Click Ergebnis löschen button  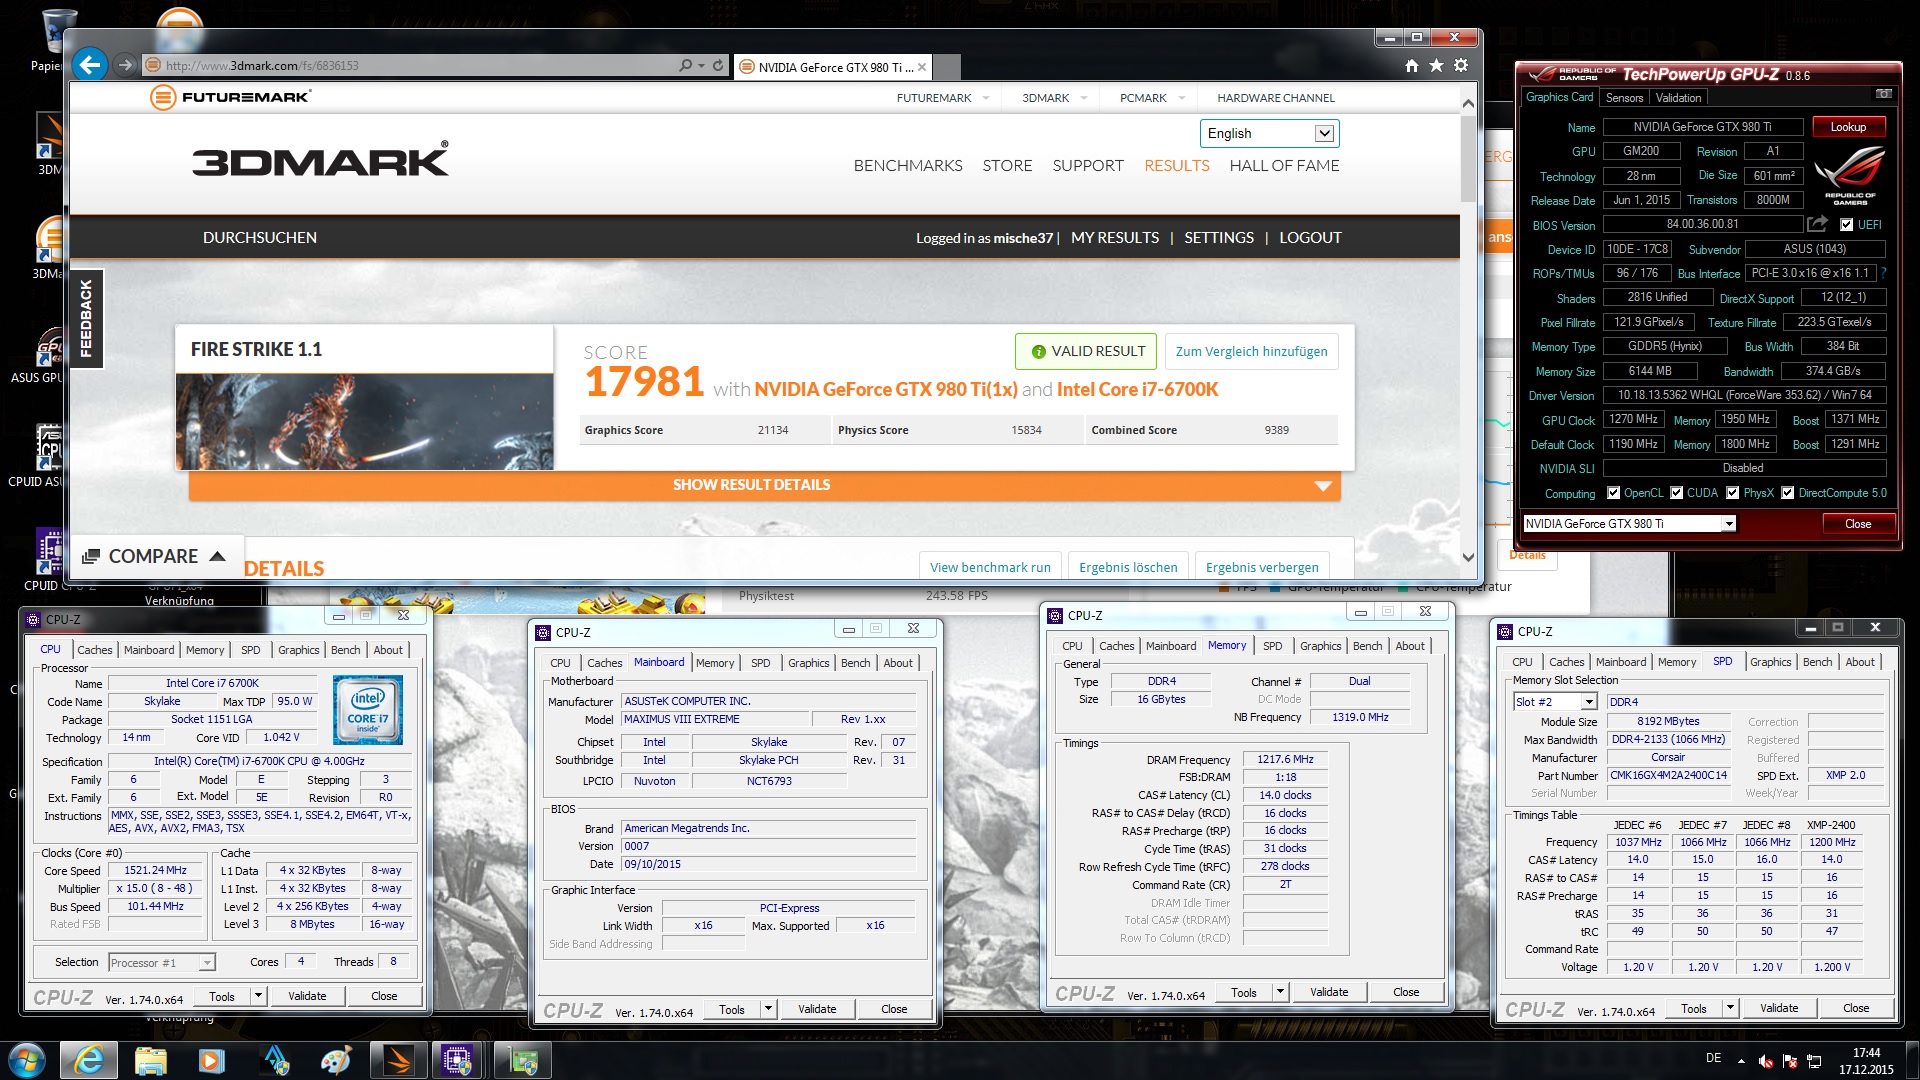pos(1128,567)
